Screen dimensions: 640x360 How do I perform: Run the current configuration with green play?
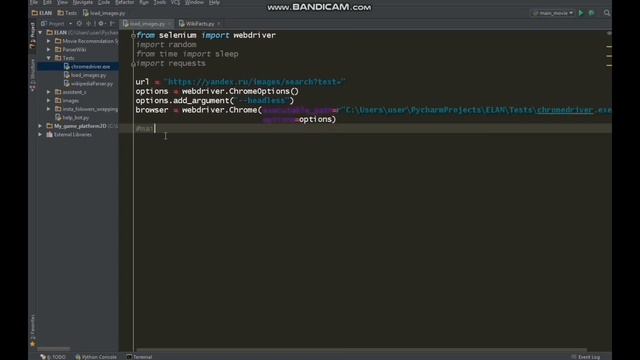click(x=581, y=13)
